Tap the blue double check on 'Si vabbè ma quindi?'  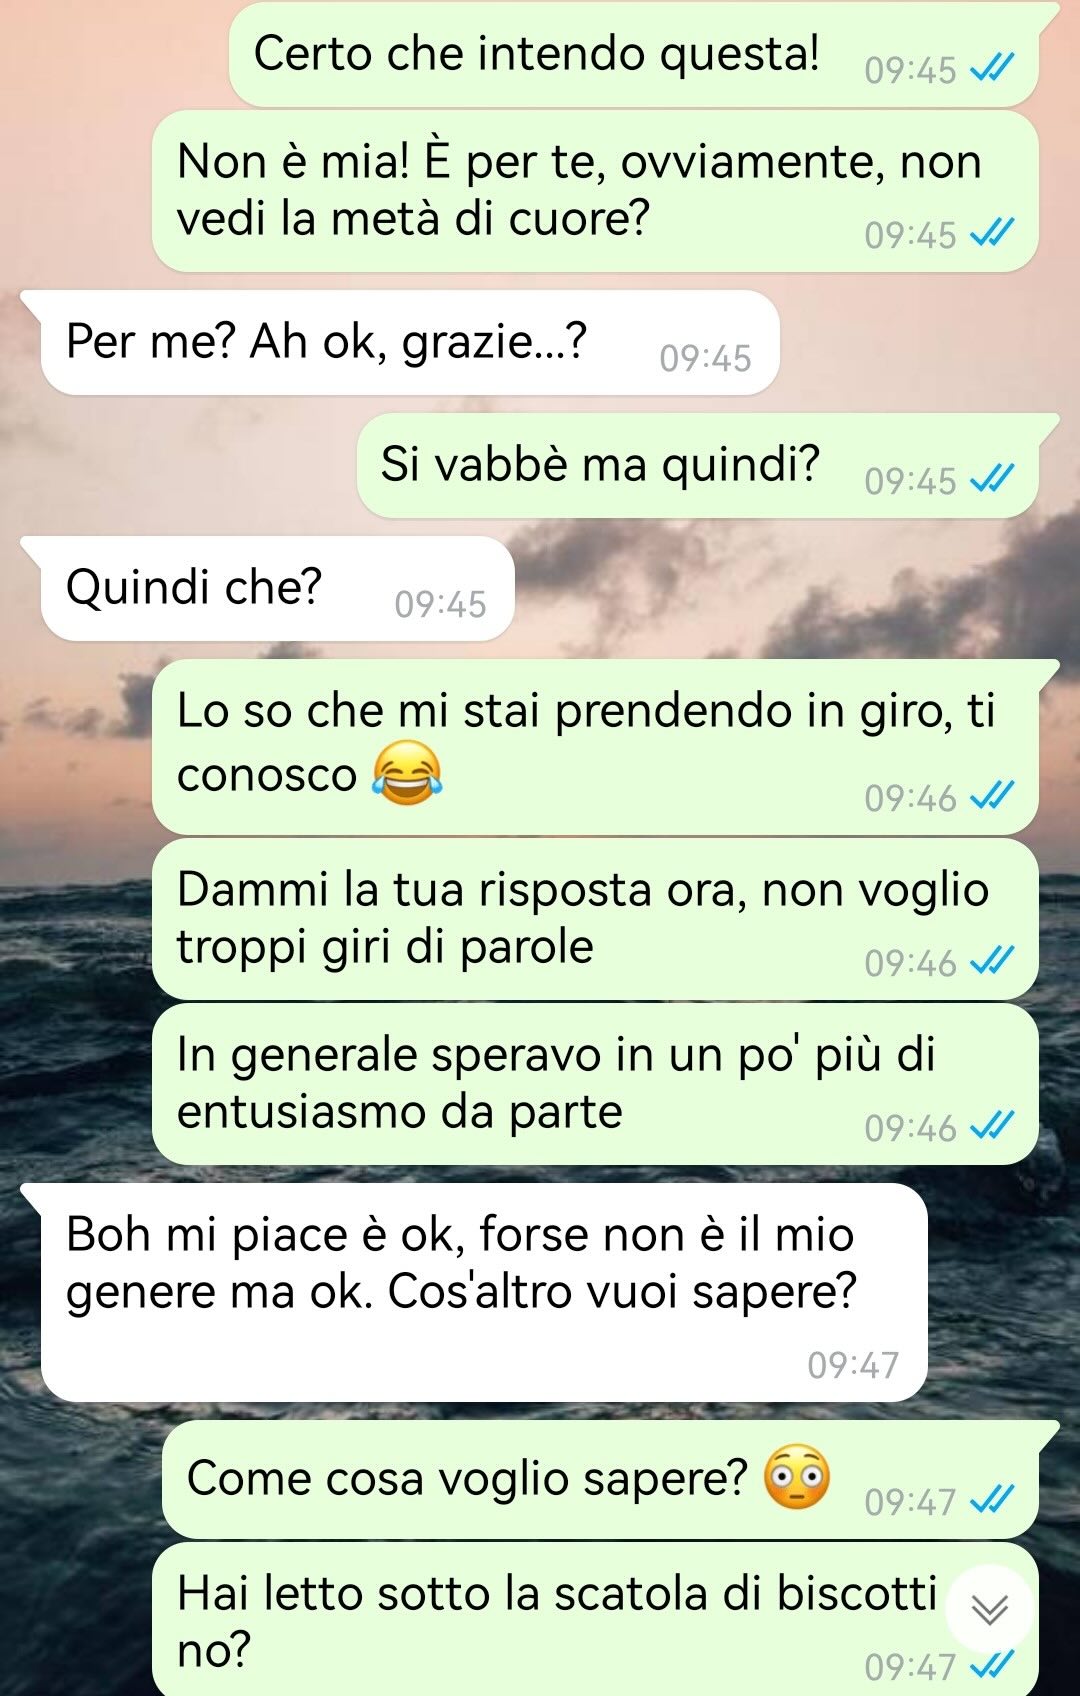pyautogui.click(x=993, y=480)
